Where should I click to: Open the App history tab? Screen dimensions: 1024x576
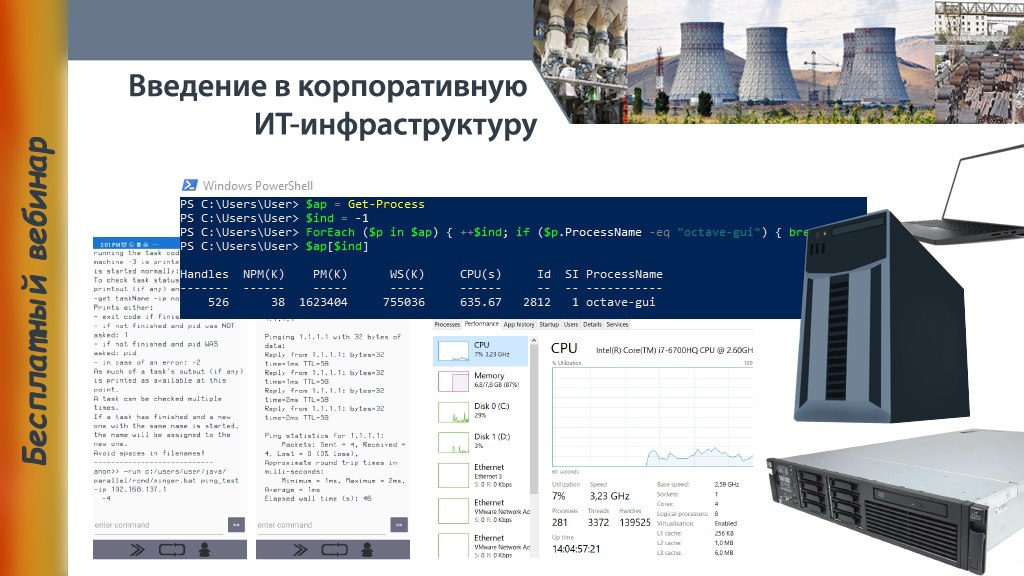(519, 325)
